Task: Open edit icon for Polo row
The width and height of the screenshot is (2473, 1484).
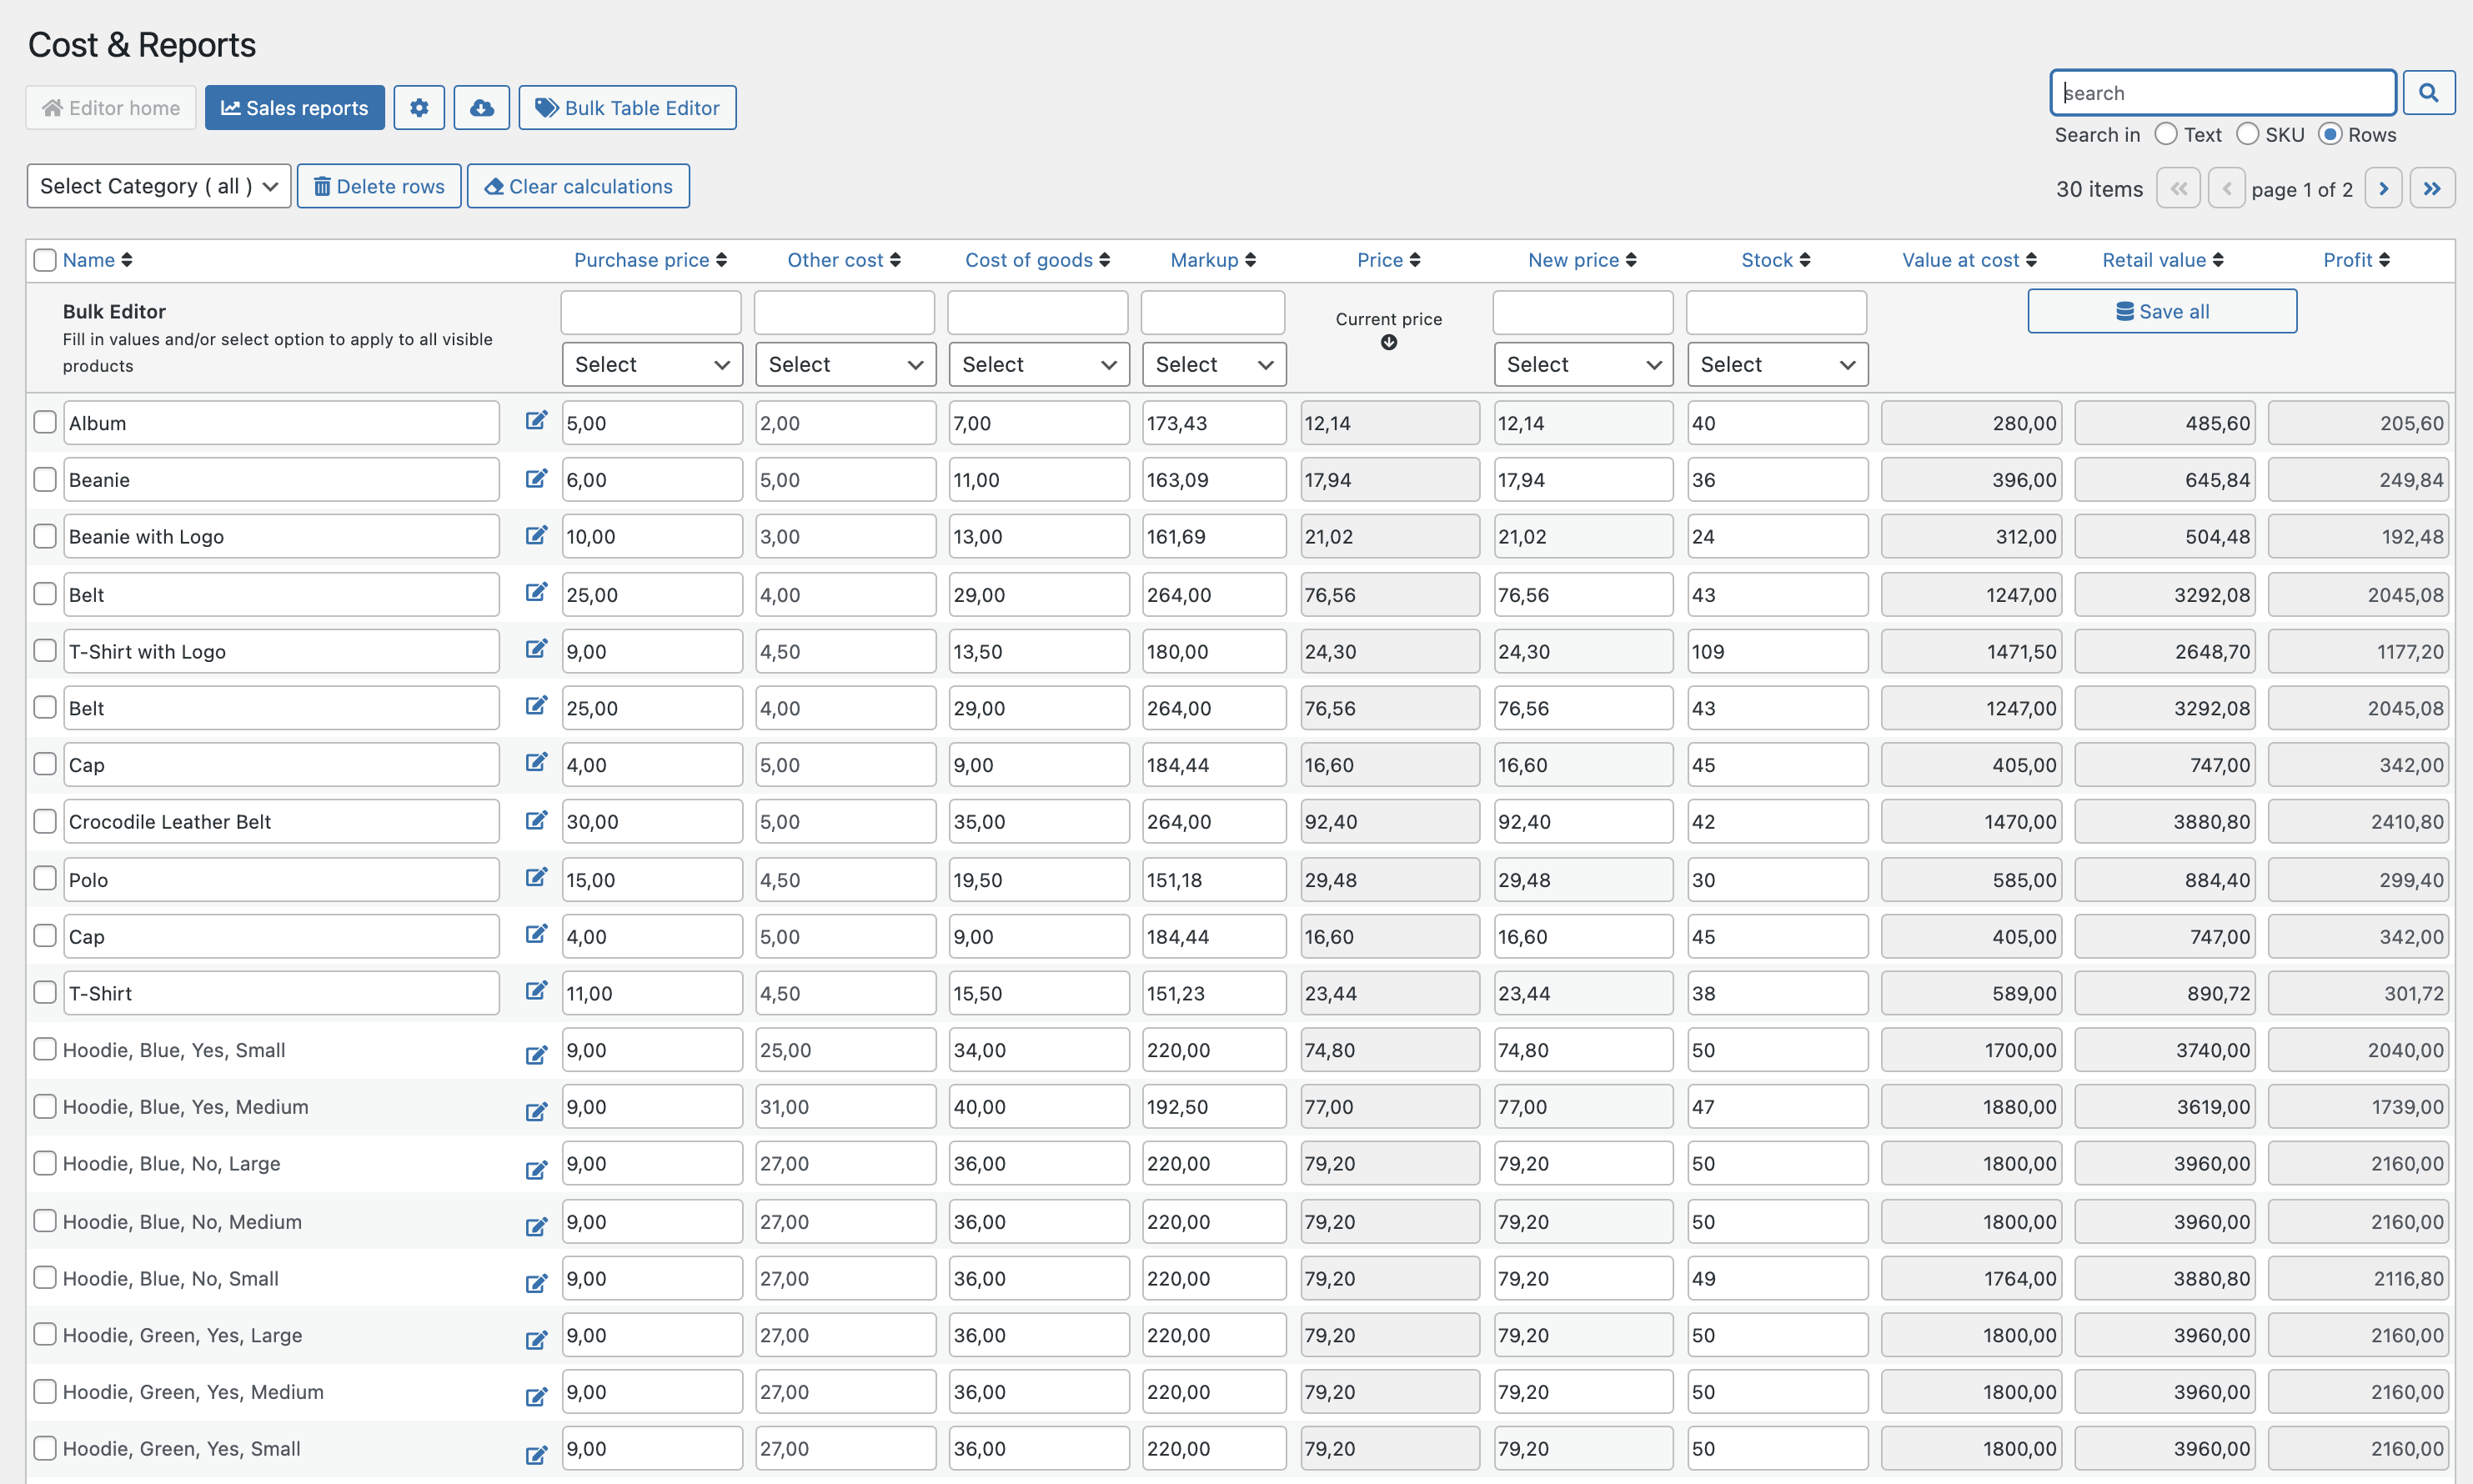Action: click(x=536, y=877)
